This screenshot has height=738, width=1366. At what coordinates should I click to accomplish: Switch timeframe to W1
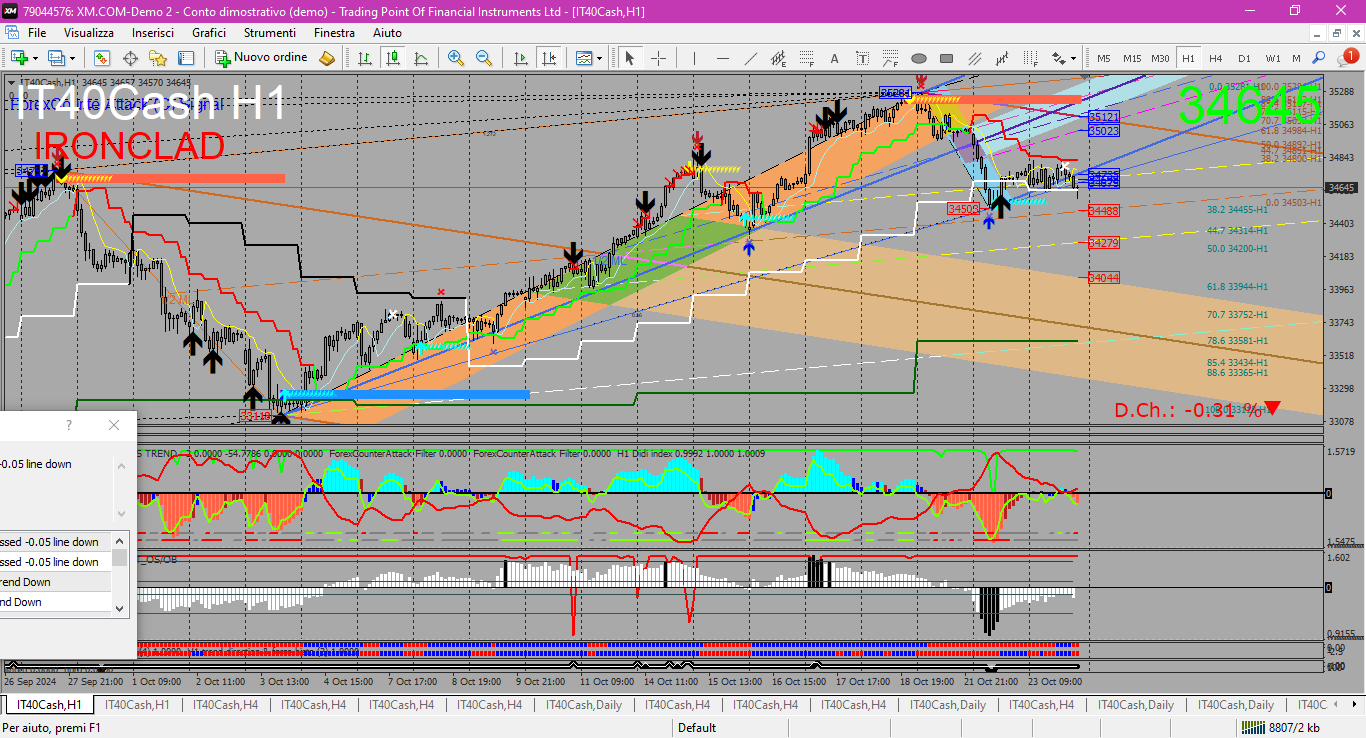point(1272,58)
